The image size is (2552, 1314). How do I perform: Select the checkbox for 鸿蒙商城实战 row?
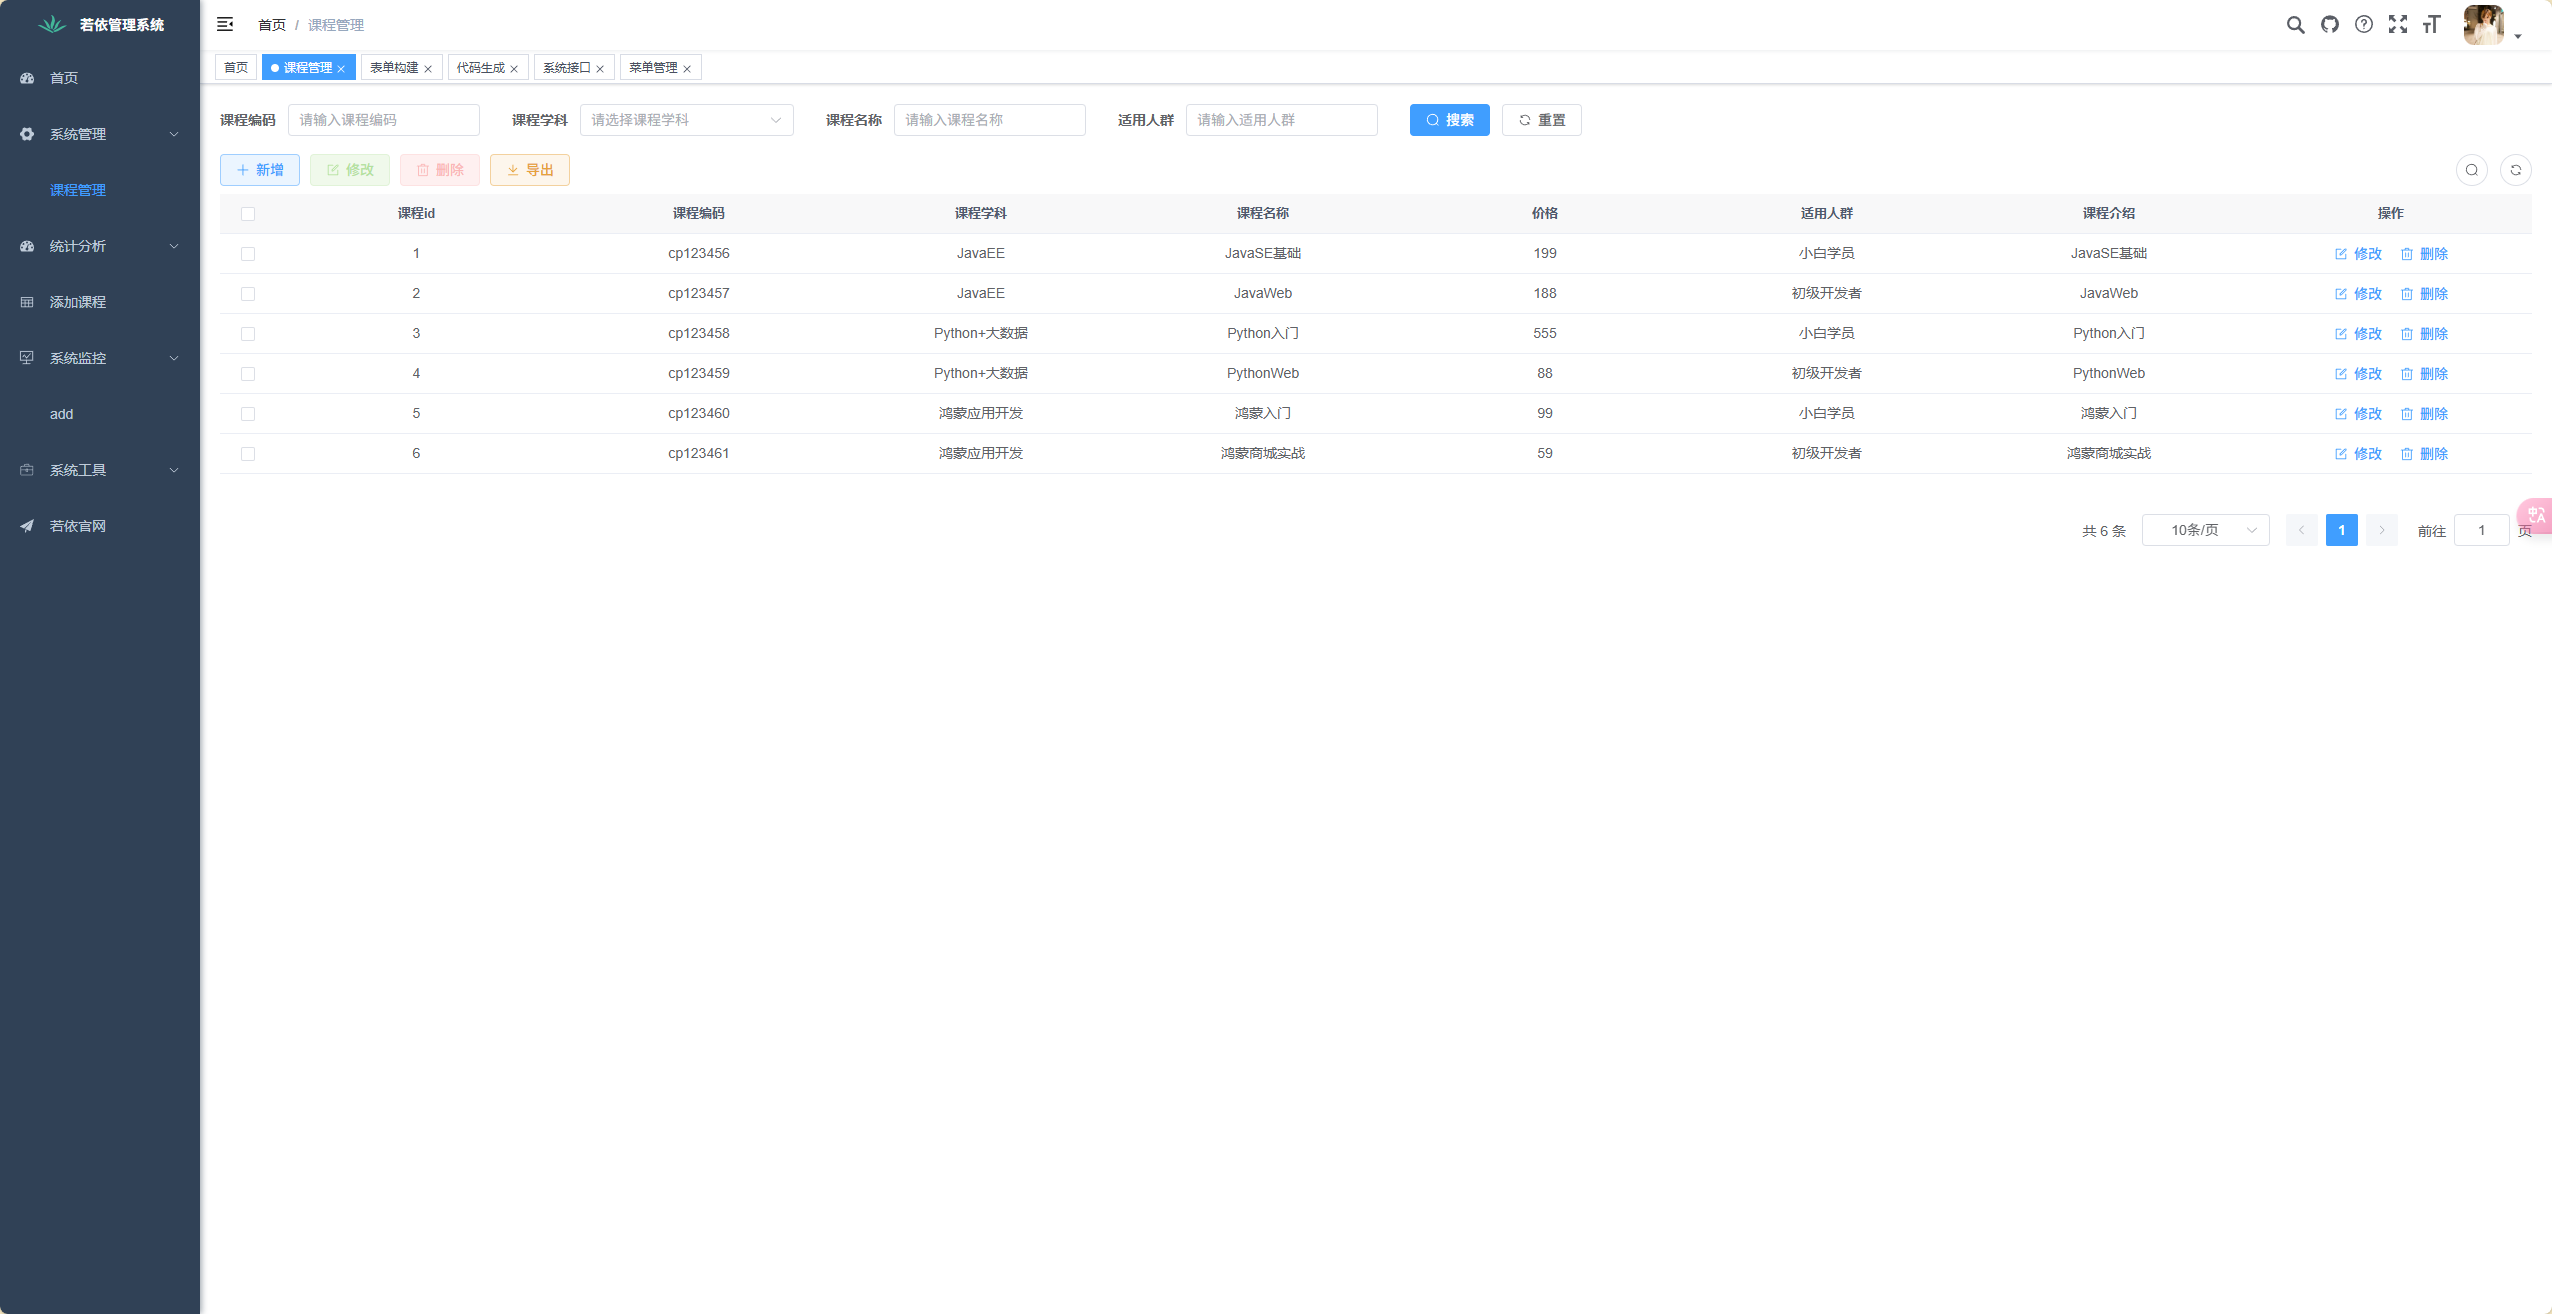click(248, 454)
